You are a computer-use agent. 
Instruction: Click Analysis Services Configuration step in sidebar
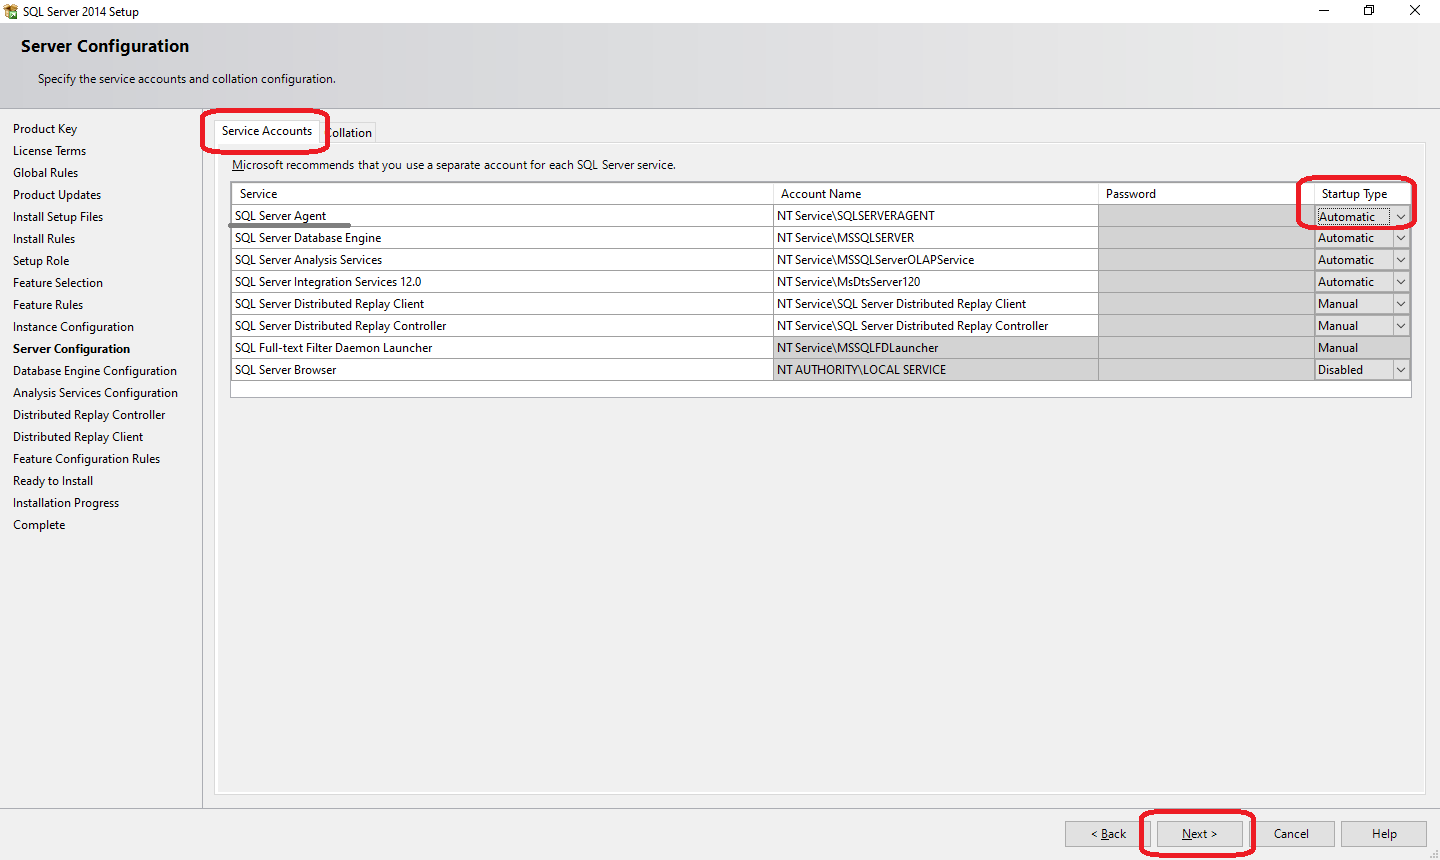coord(96,393)
